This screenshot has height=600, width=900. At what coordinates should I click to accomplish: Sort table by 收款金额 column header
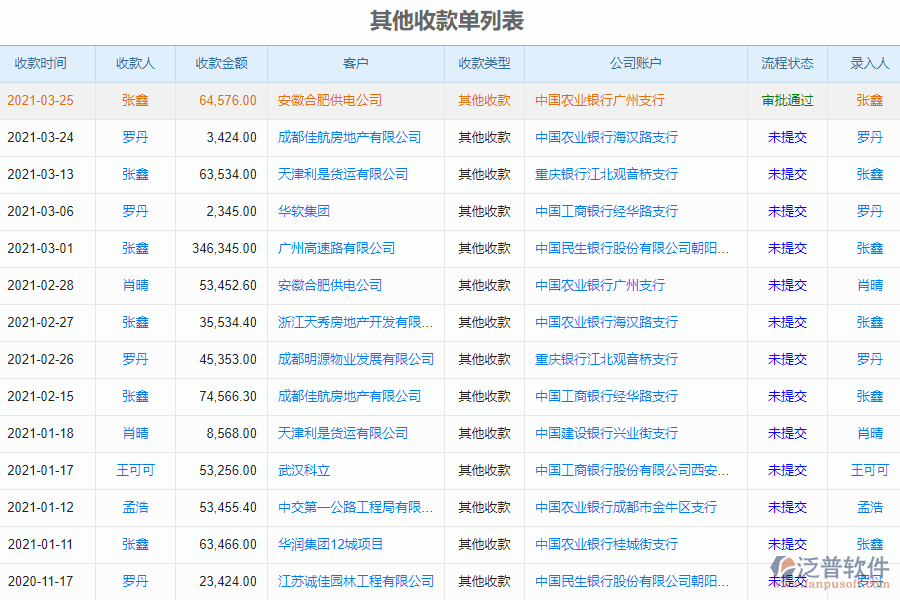pyautogui.click(x=220, y=63)
